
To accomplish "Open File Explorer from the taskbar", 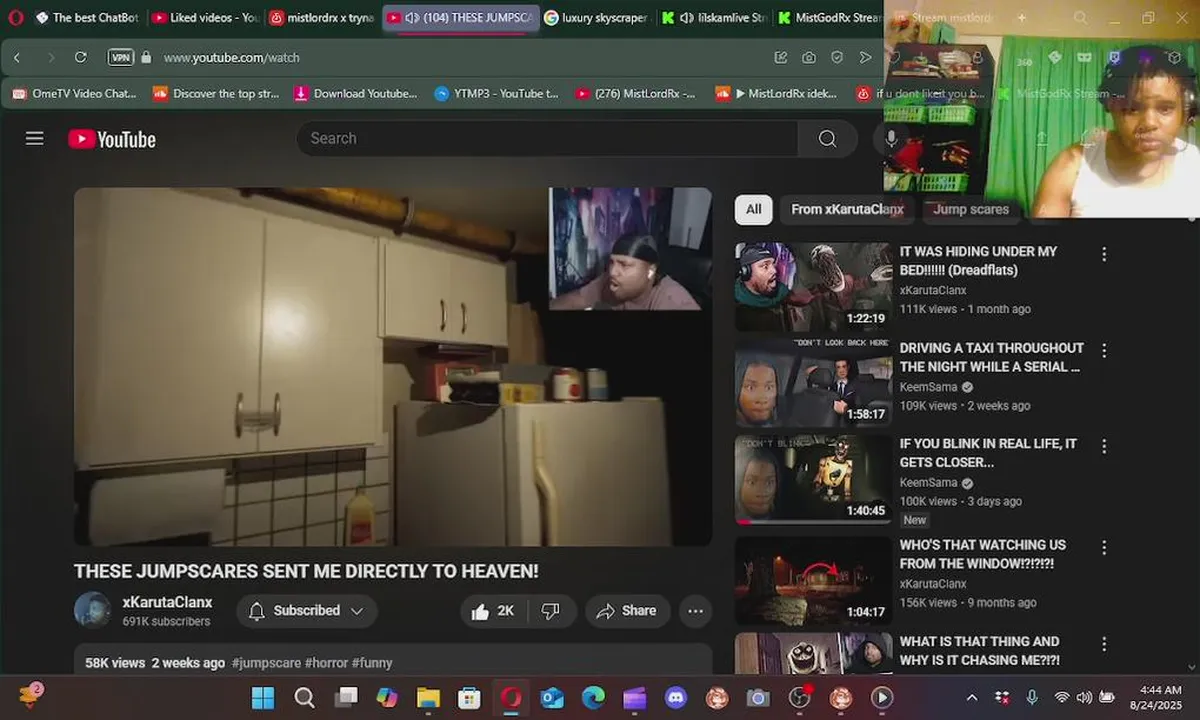I will pyautogui.click(x=428, y=697).
